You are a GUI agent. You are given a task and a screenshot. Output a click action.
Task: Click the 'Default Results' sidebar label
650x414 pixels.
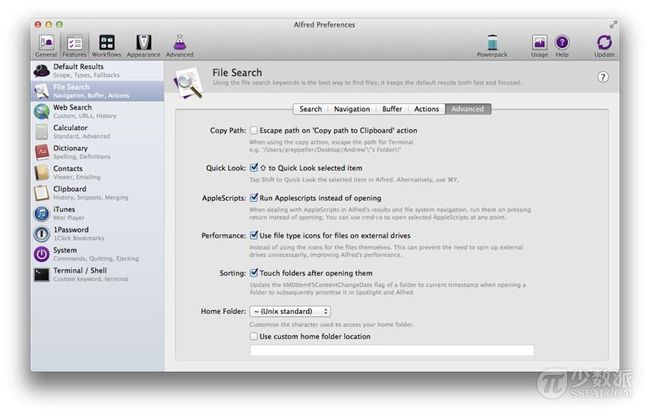(78, 67)
